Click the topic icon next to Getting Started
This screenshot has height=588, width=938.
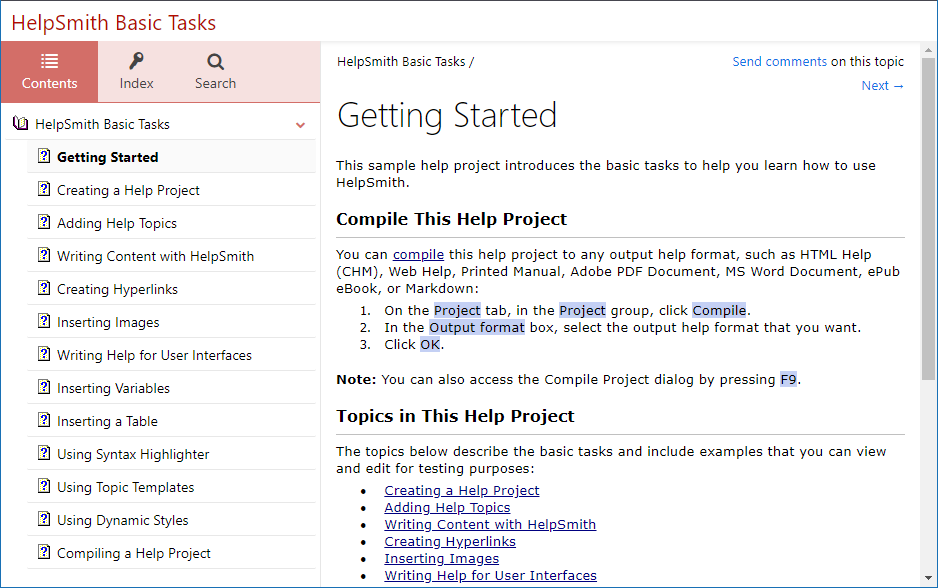coord(44,156)
